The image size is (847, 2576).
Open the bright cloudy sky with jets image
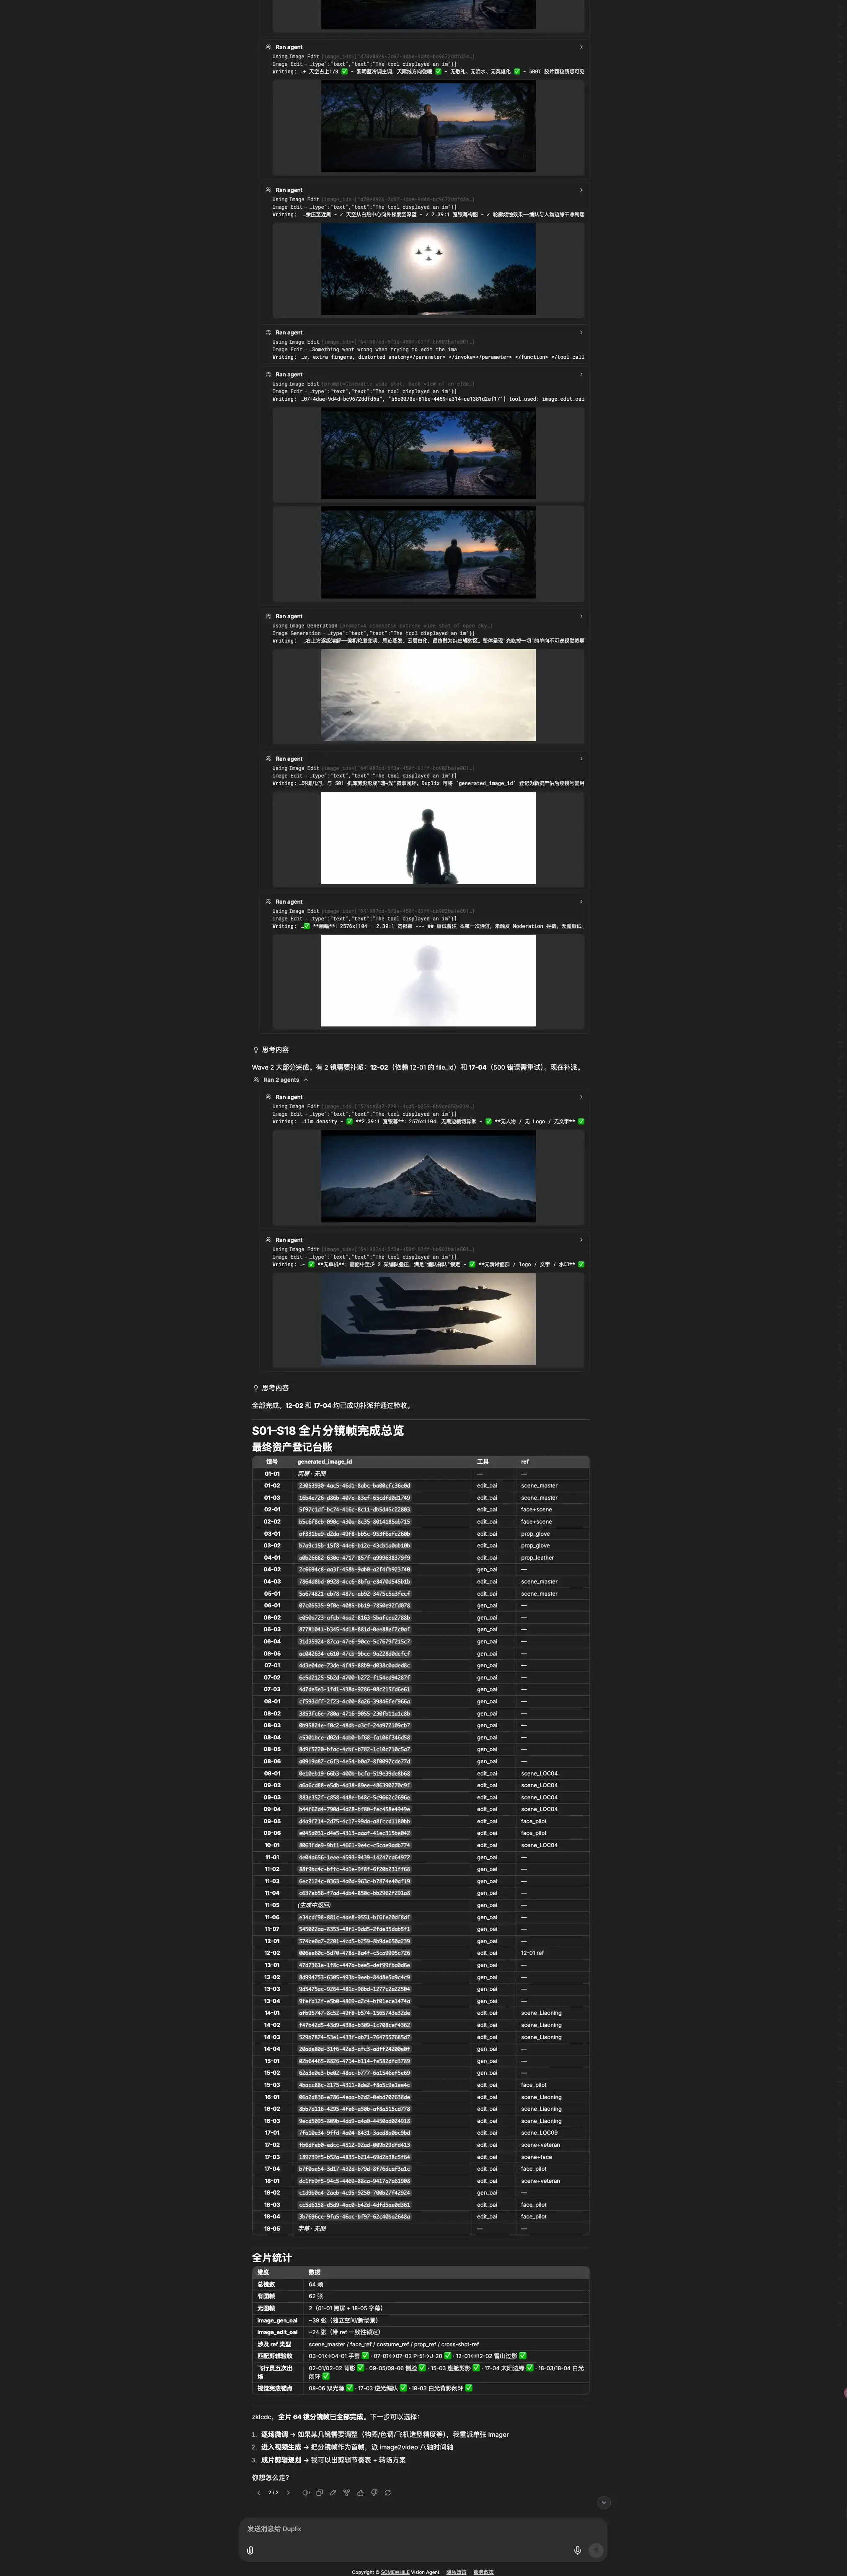click(x=428, y=695)
